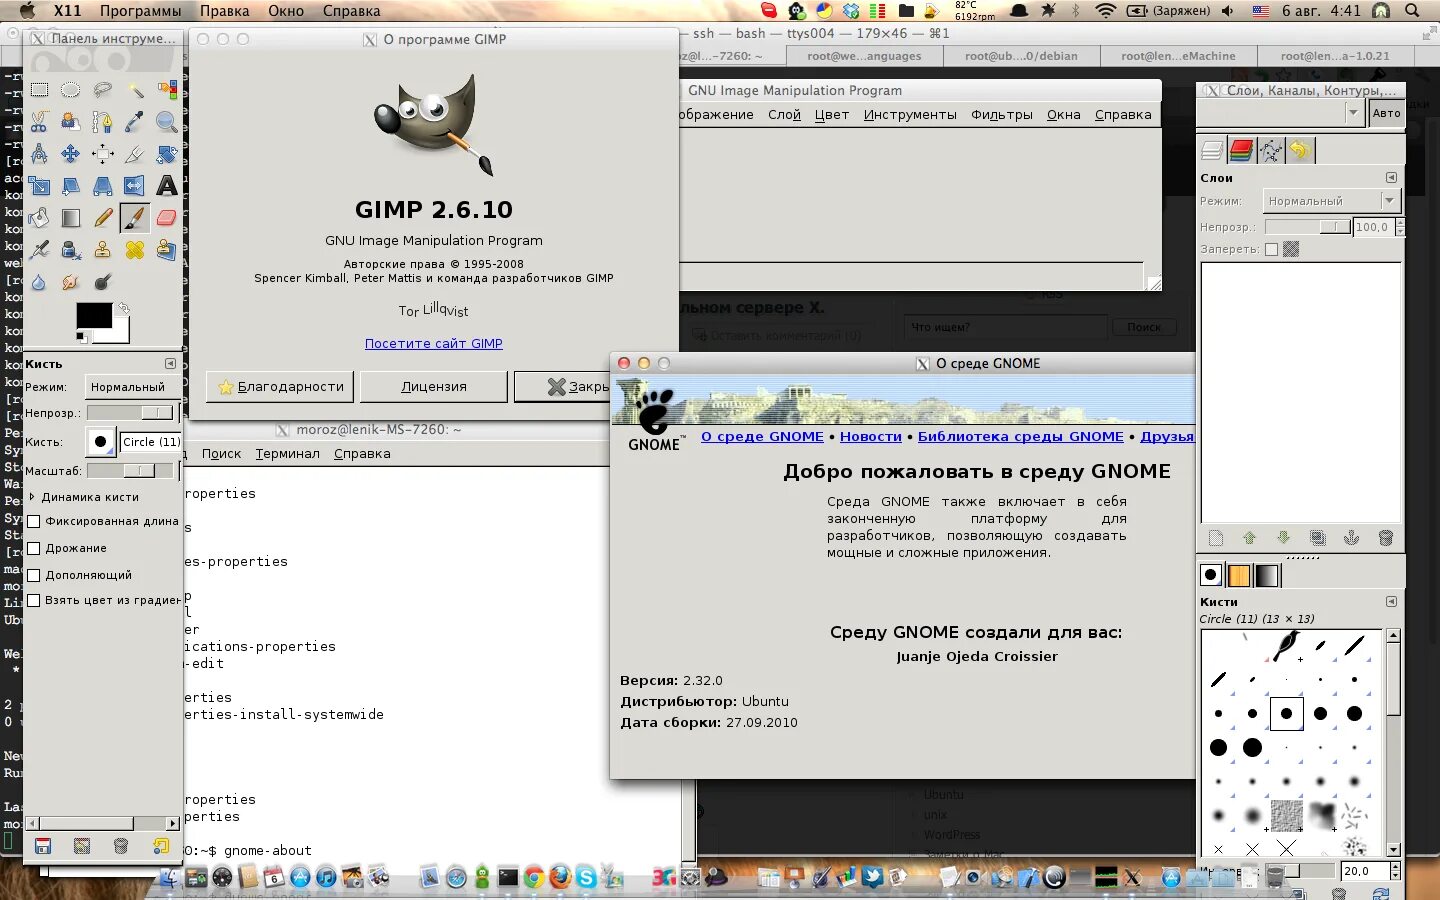Select the Paintbrush tool

tap(135, 218)
